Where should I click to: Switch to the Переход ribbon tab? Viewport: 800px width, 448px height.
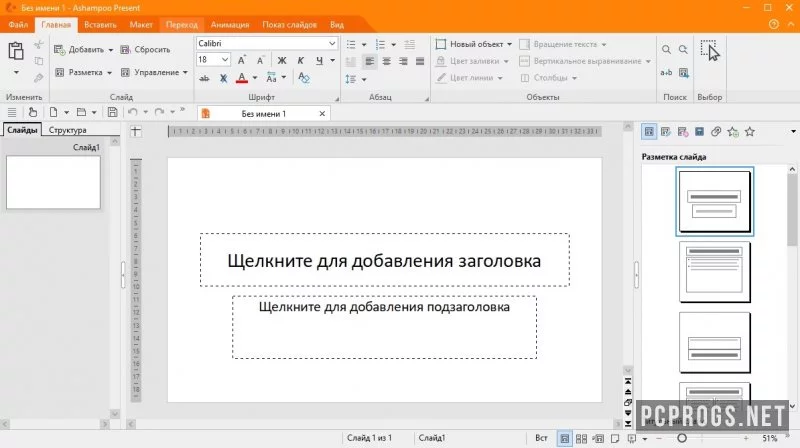[x=182, y=24]
